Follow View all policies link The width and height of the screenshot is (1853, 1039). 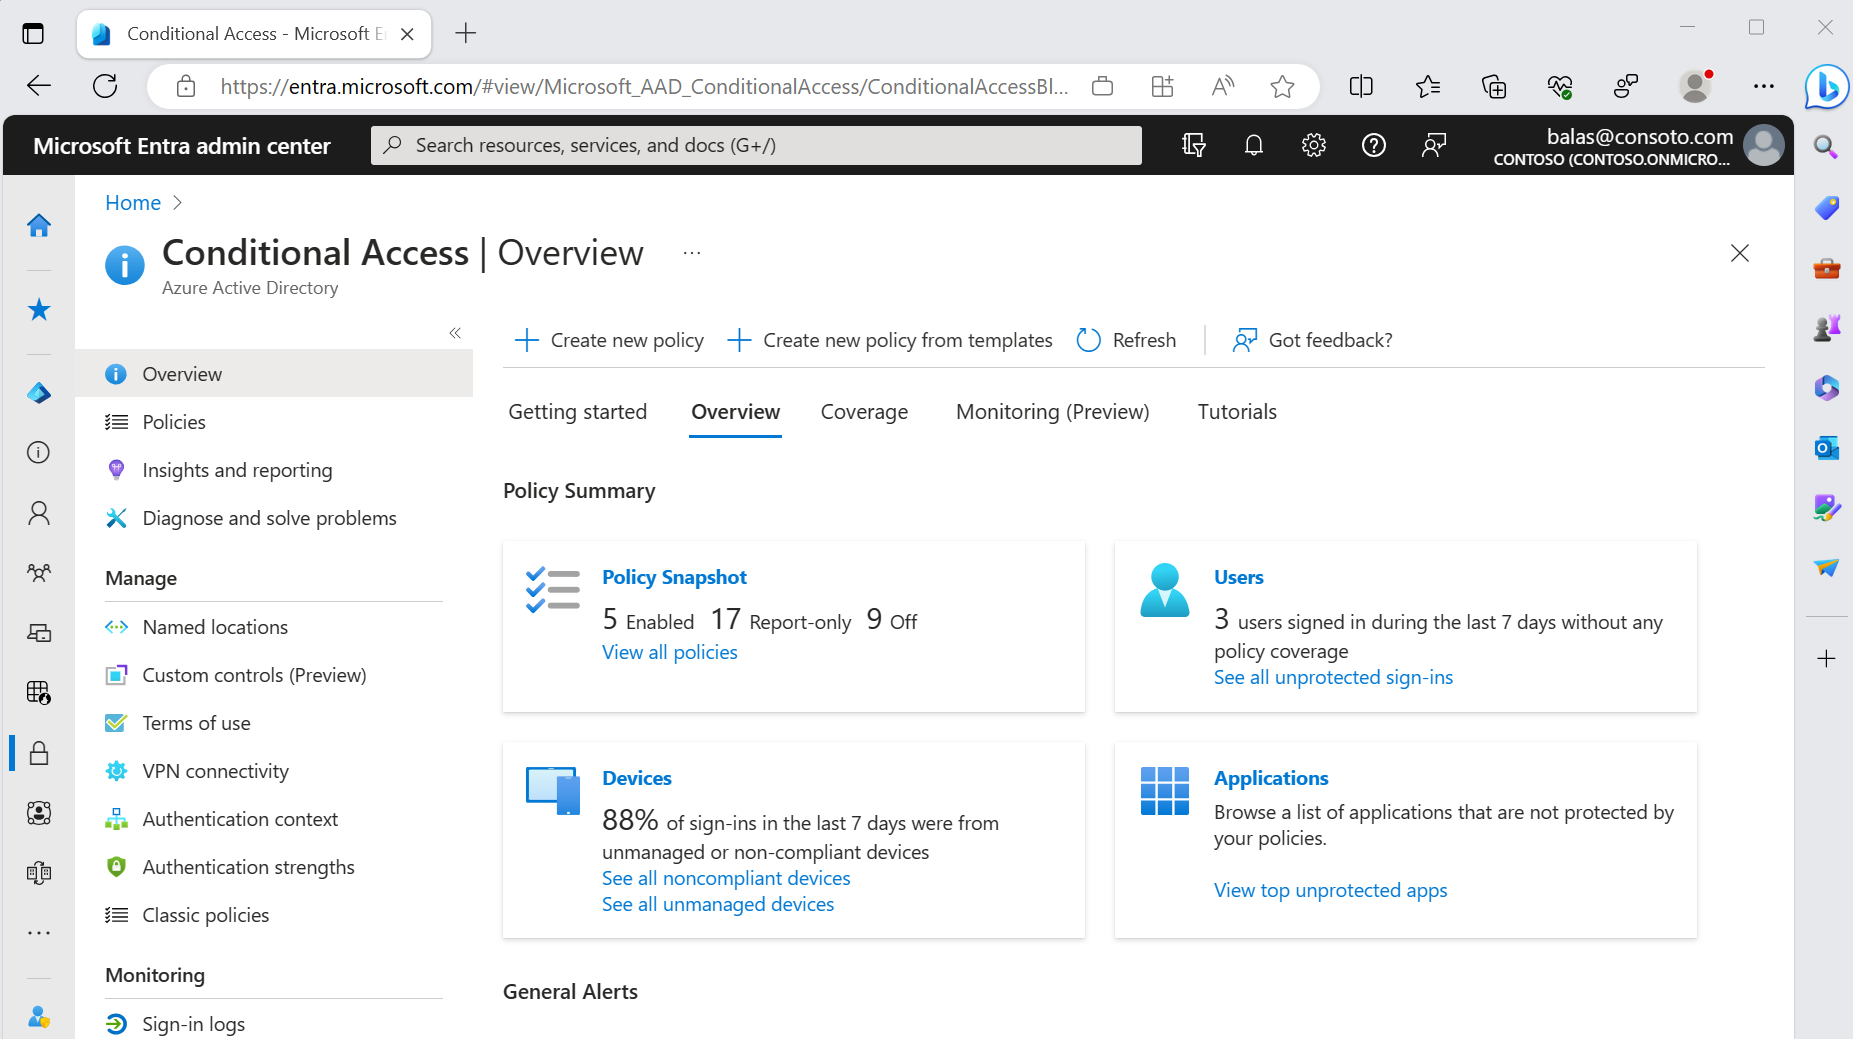tap(670, 652)
